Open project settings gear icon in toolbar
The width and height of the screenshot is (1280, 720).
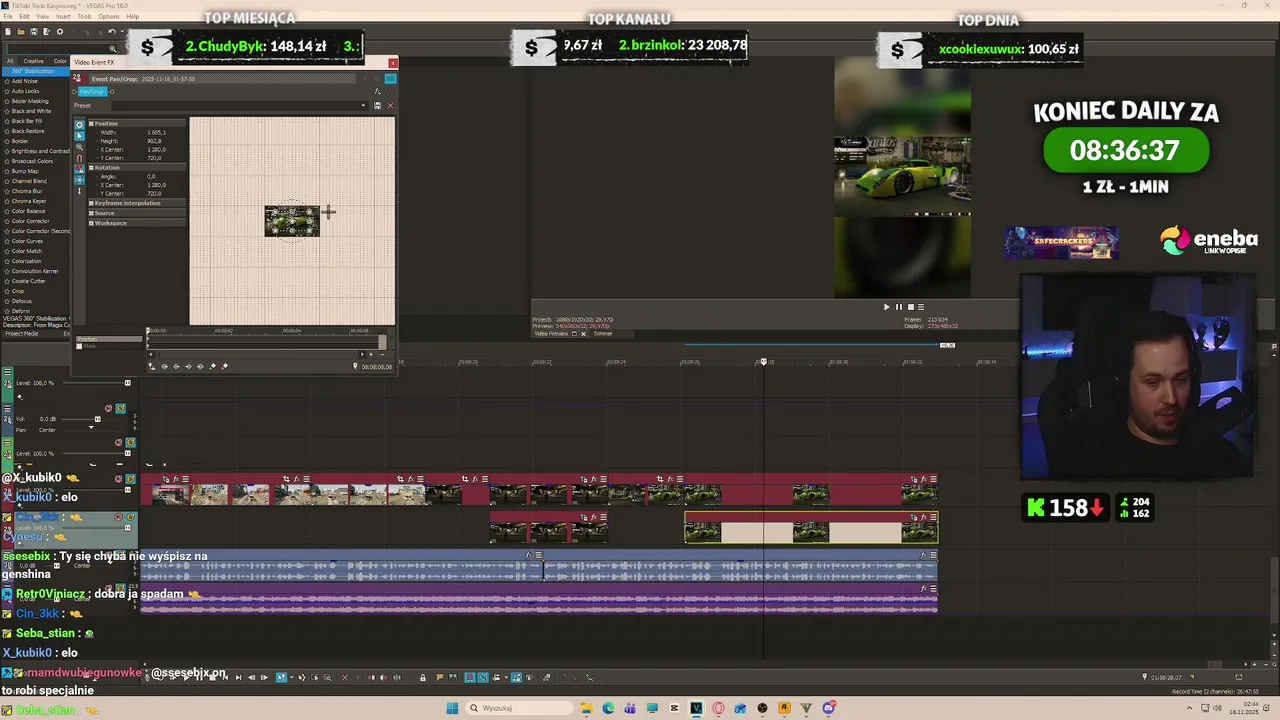59,31
